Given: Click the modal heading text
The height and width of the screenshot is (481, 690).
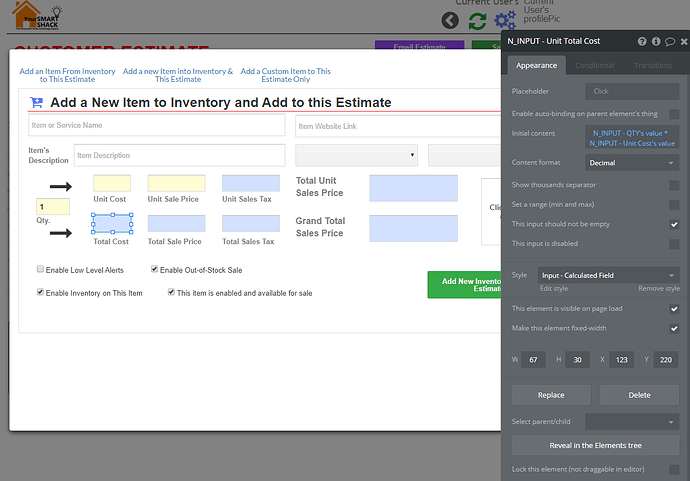Looking at the screenshot, I should [x=220, y=103].
